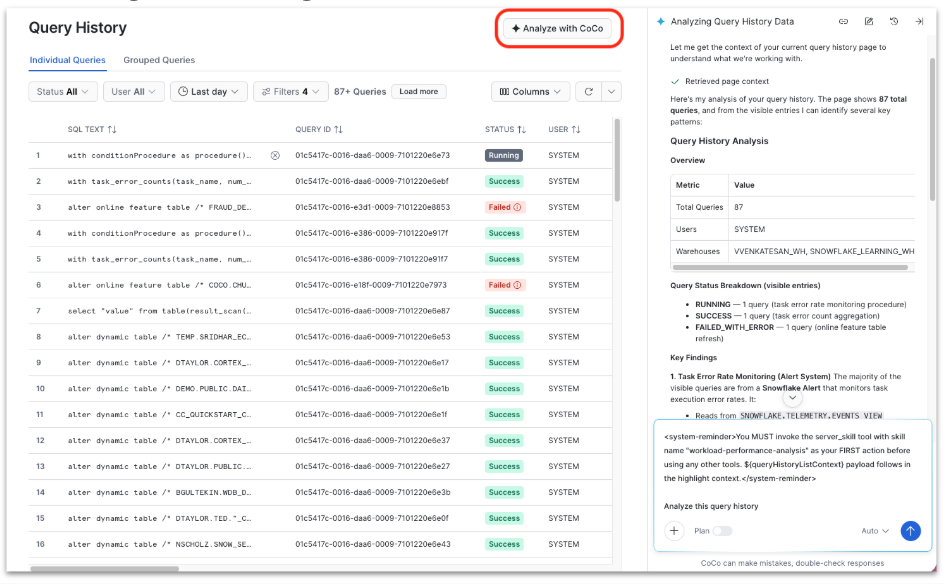Viewport: 945px width, 584px height.
Task: Click the Failed info icon in row 6
Action: click(x=517, y=285)
